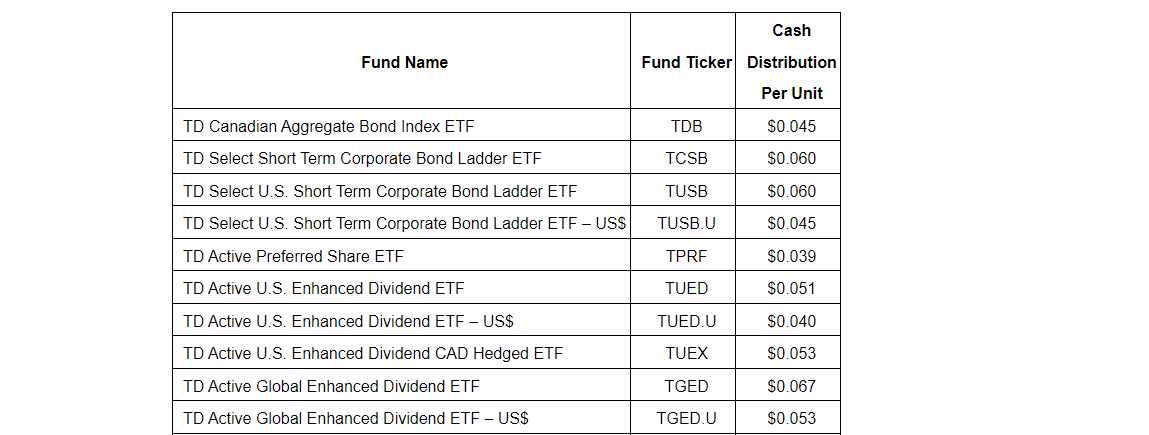Click TD Active Preferred Share ETF name
Screen dimensions: 1149x435
tap(293, 256)
